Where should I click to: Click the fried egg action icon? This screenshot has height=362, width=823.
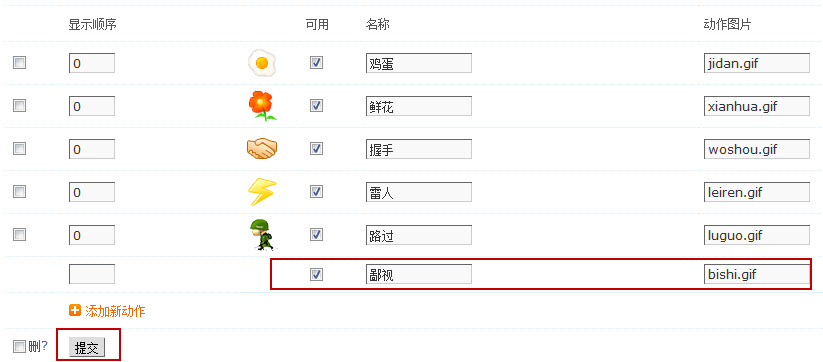(261, 63)
